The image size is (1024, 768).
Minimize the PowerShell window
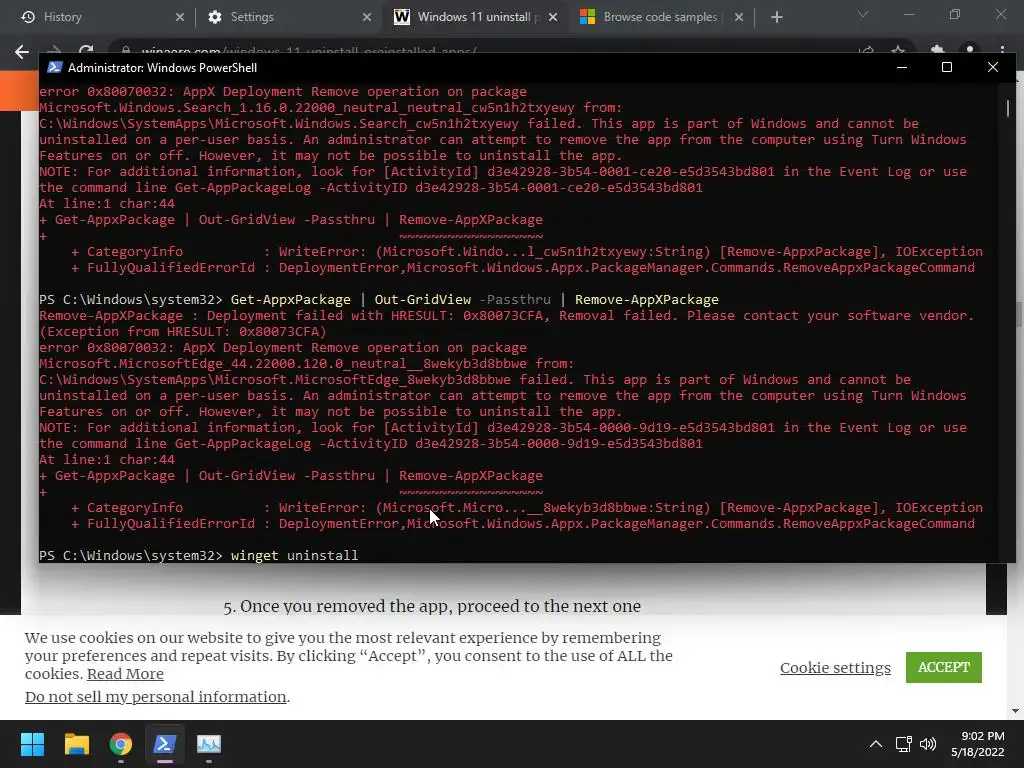[x=902, y=67]
